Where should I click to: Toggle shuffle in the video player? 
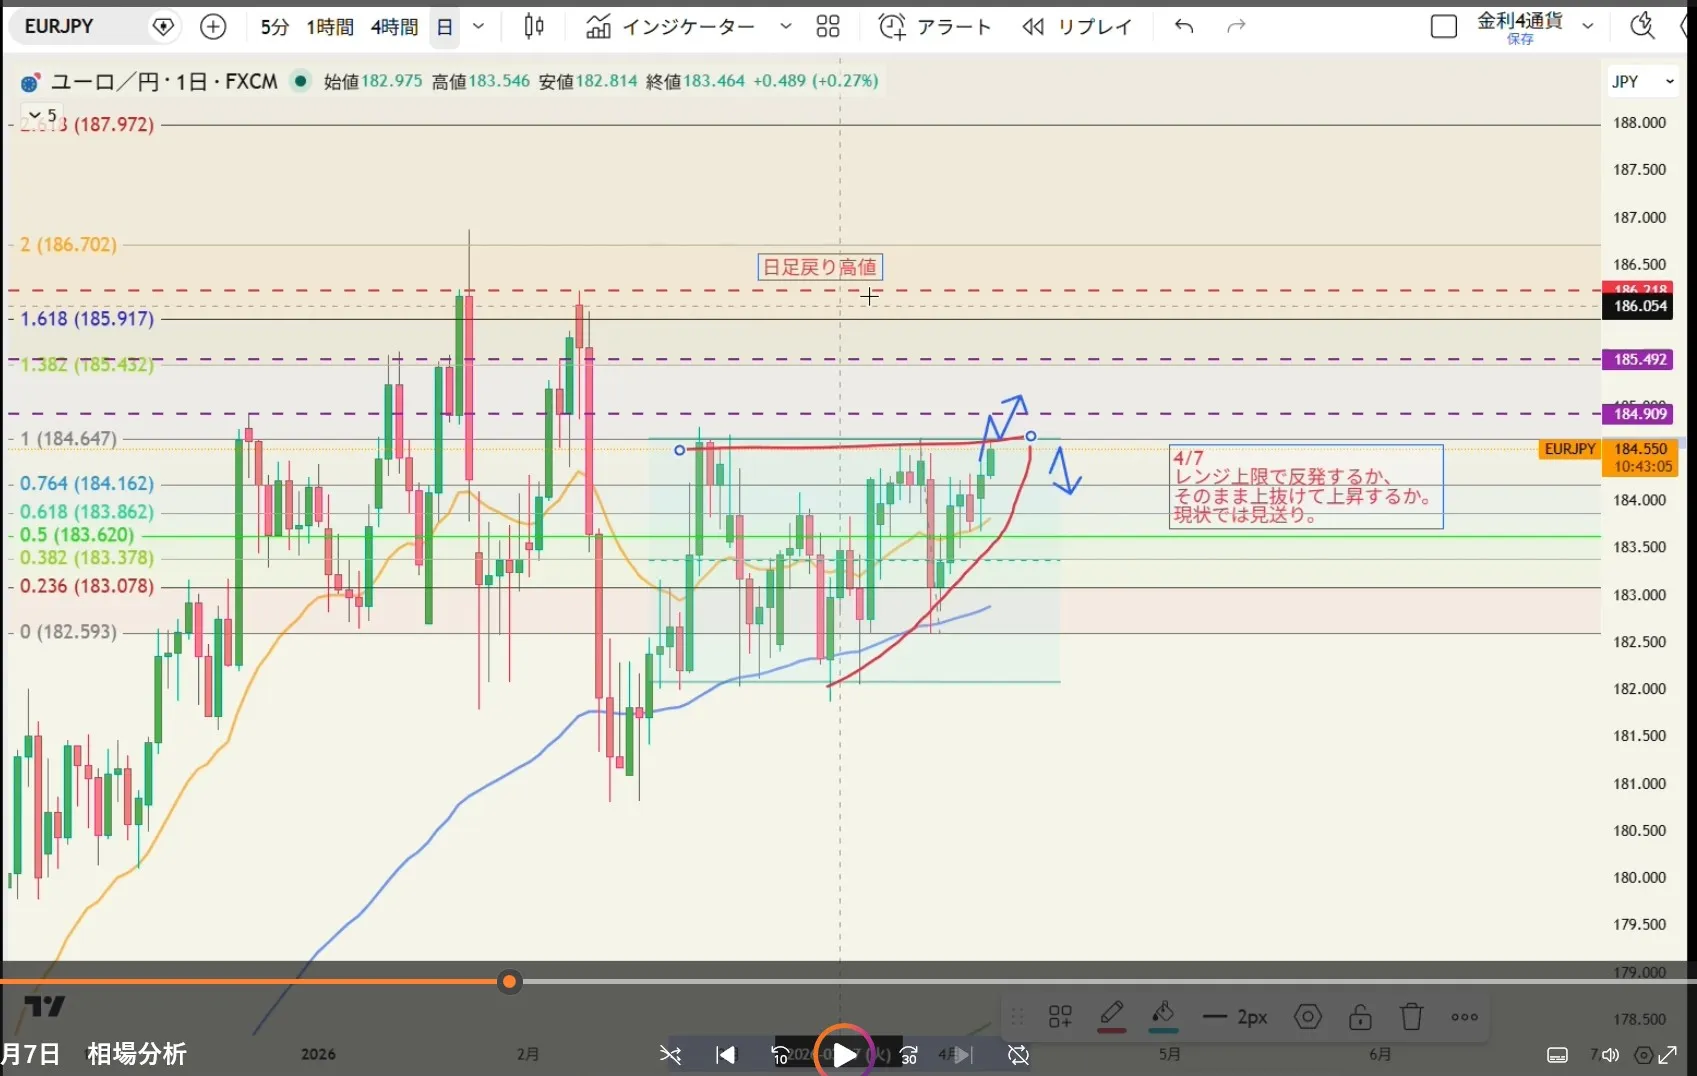pyautogui.click(x=670, y=1055)
